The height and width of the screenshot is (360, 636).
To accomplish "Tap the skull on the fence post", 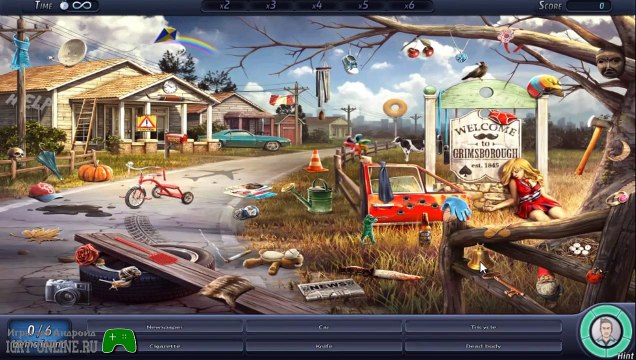I will (x=16, y=154).
